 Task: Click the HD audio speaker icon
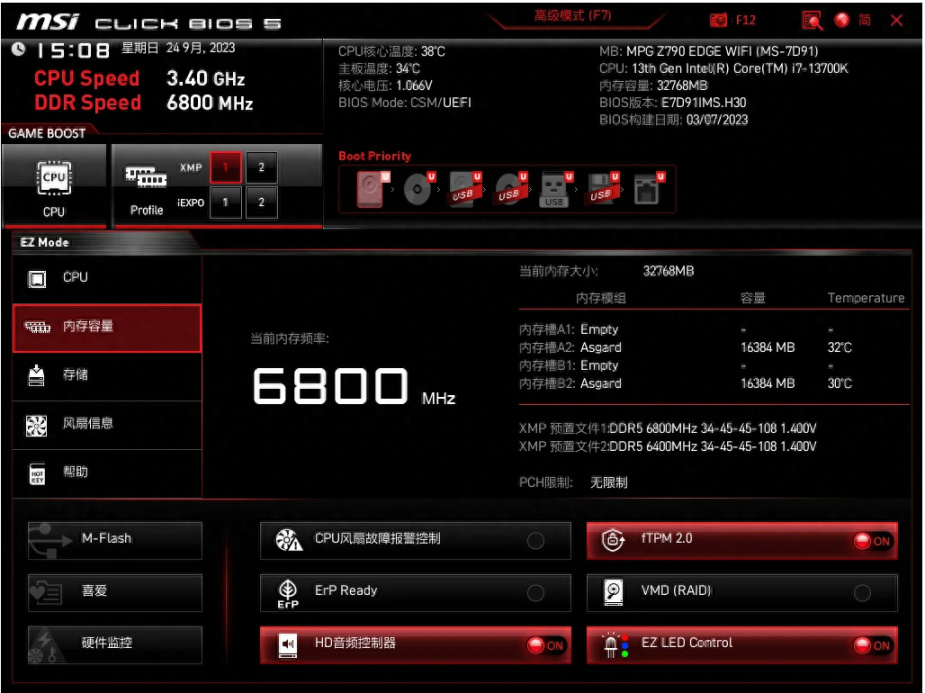tap(288, 645)
